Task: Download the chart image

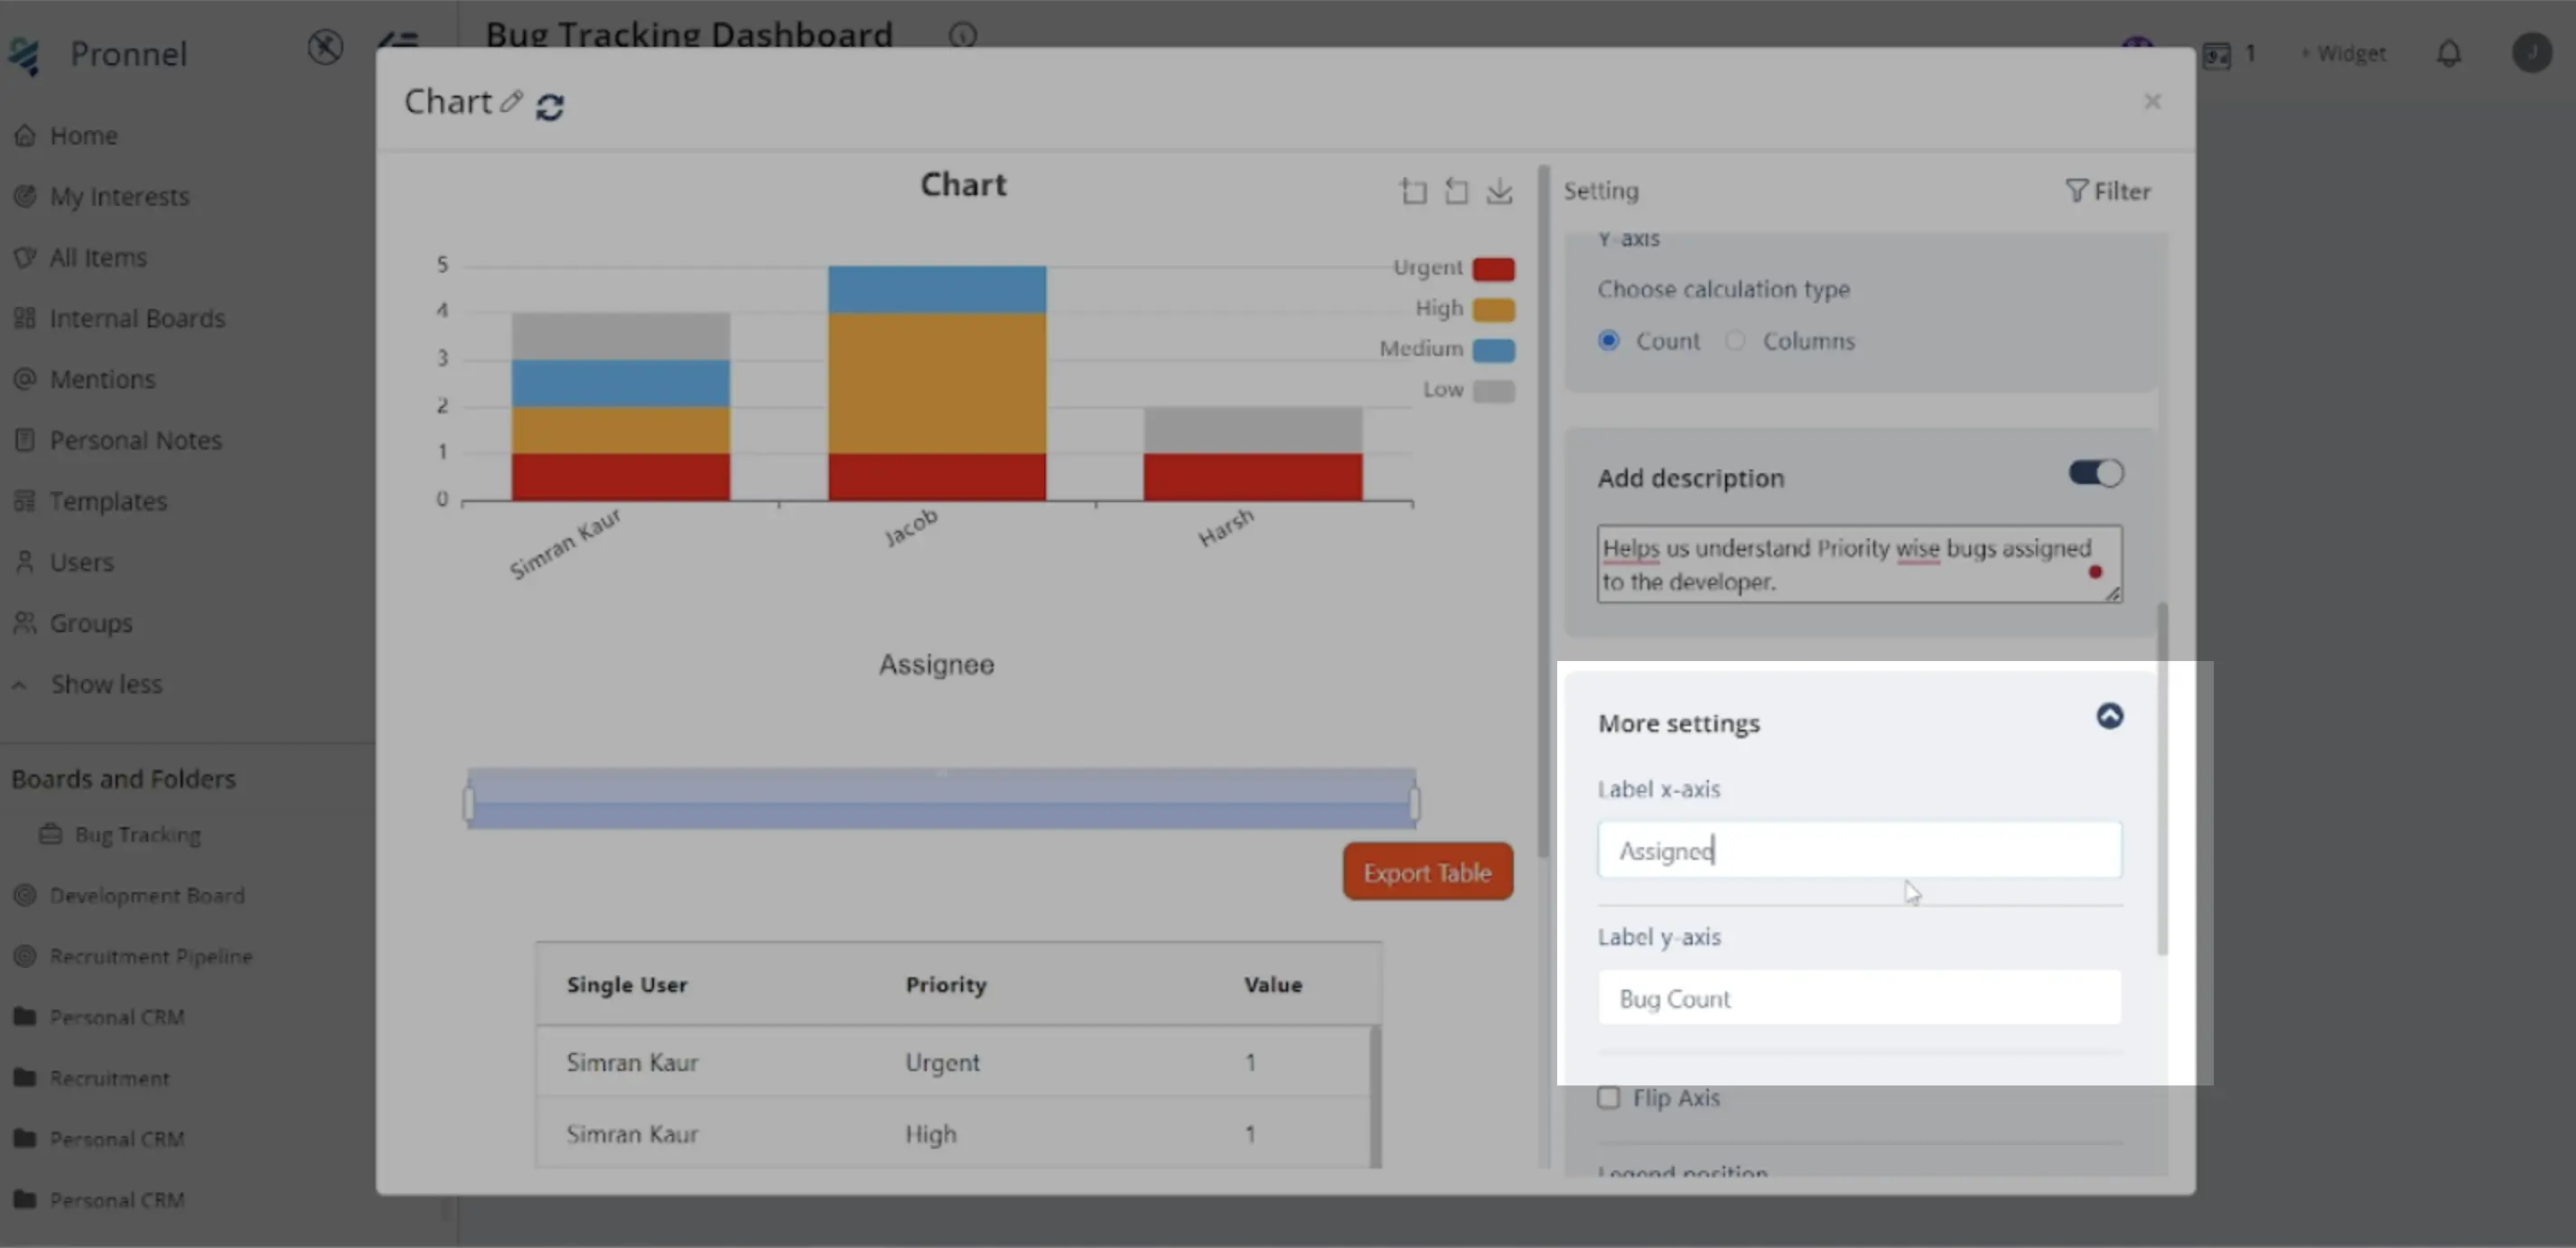Action: pos(1499,191)
